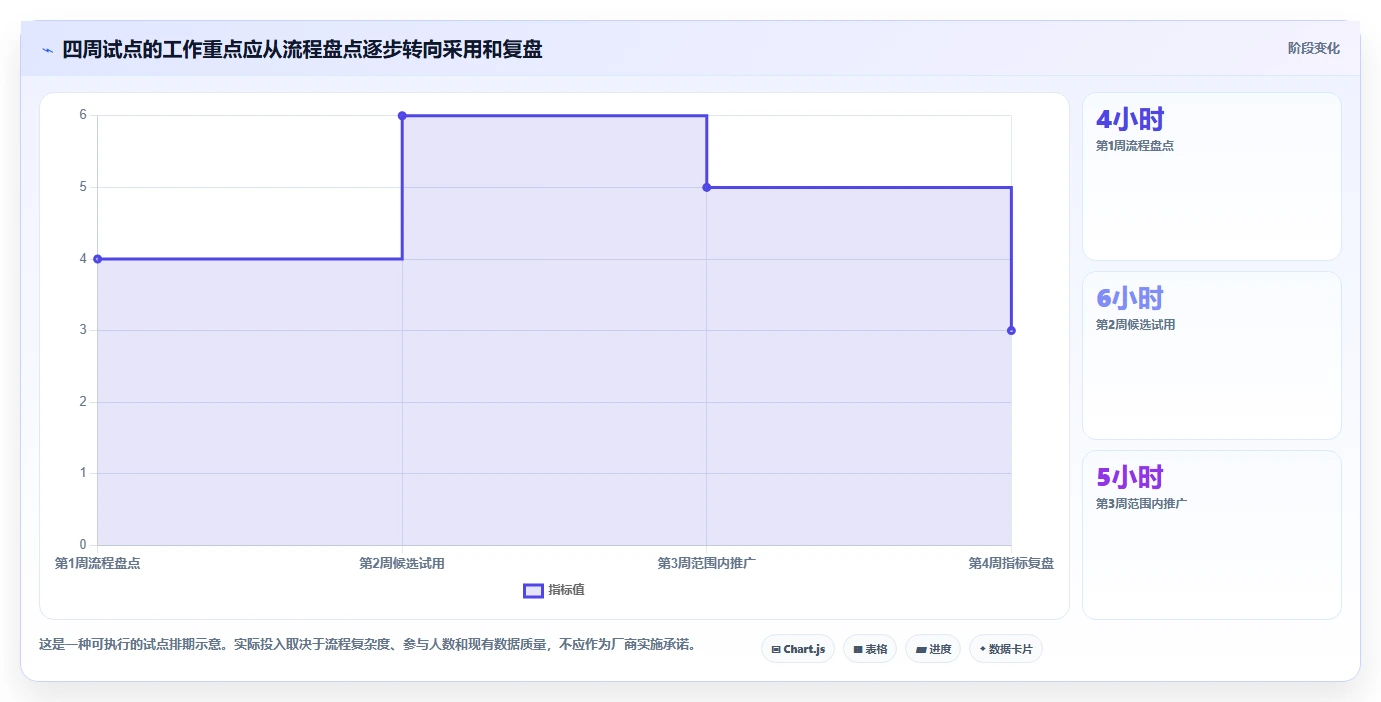Click the 指标值 legend label
The image size is (1381, 702).
[566, 590]
